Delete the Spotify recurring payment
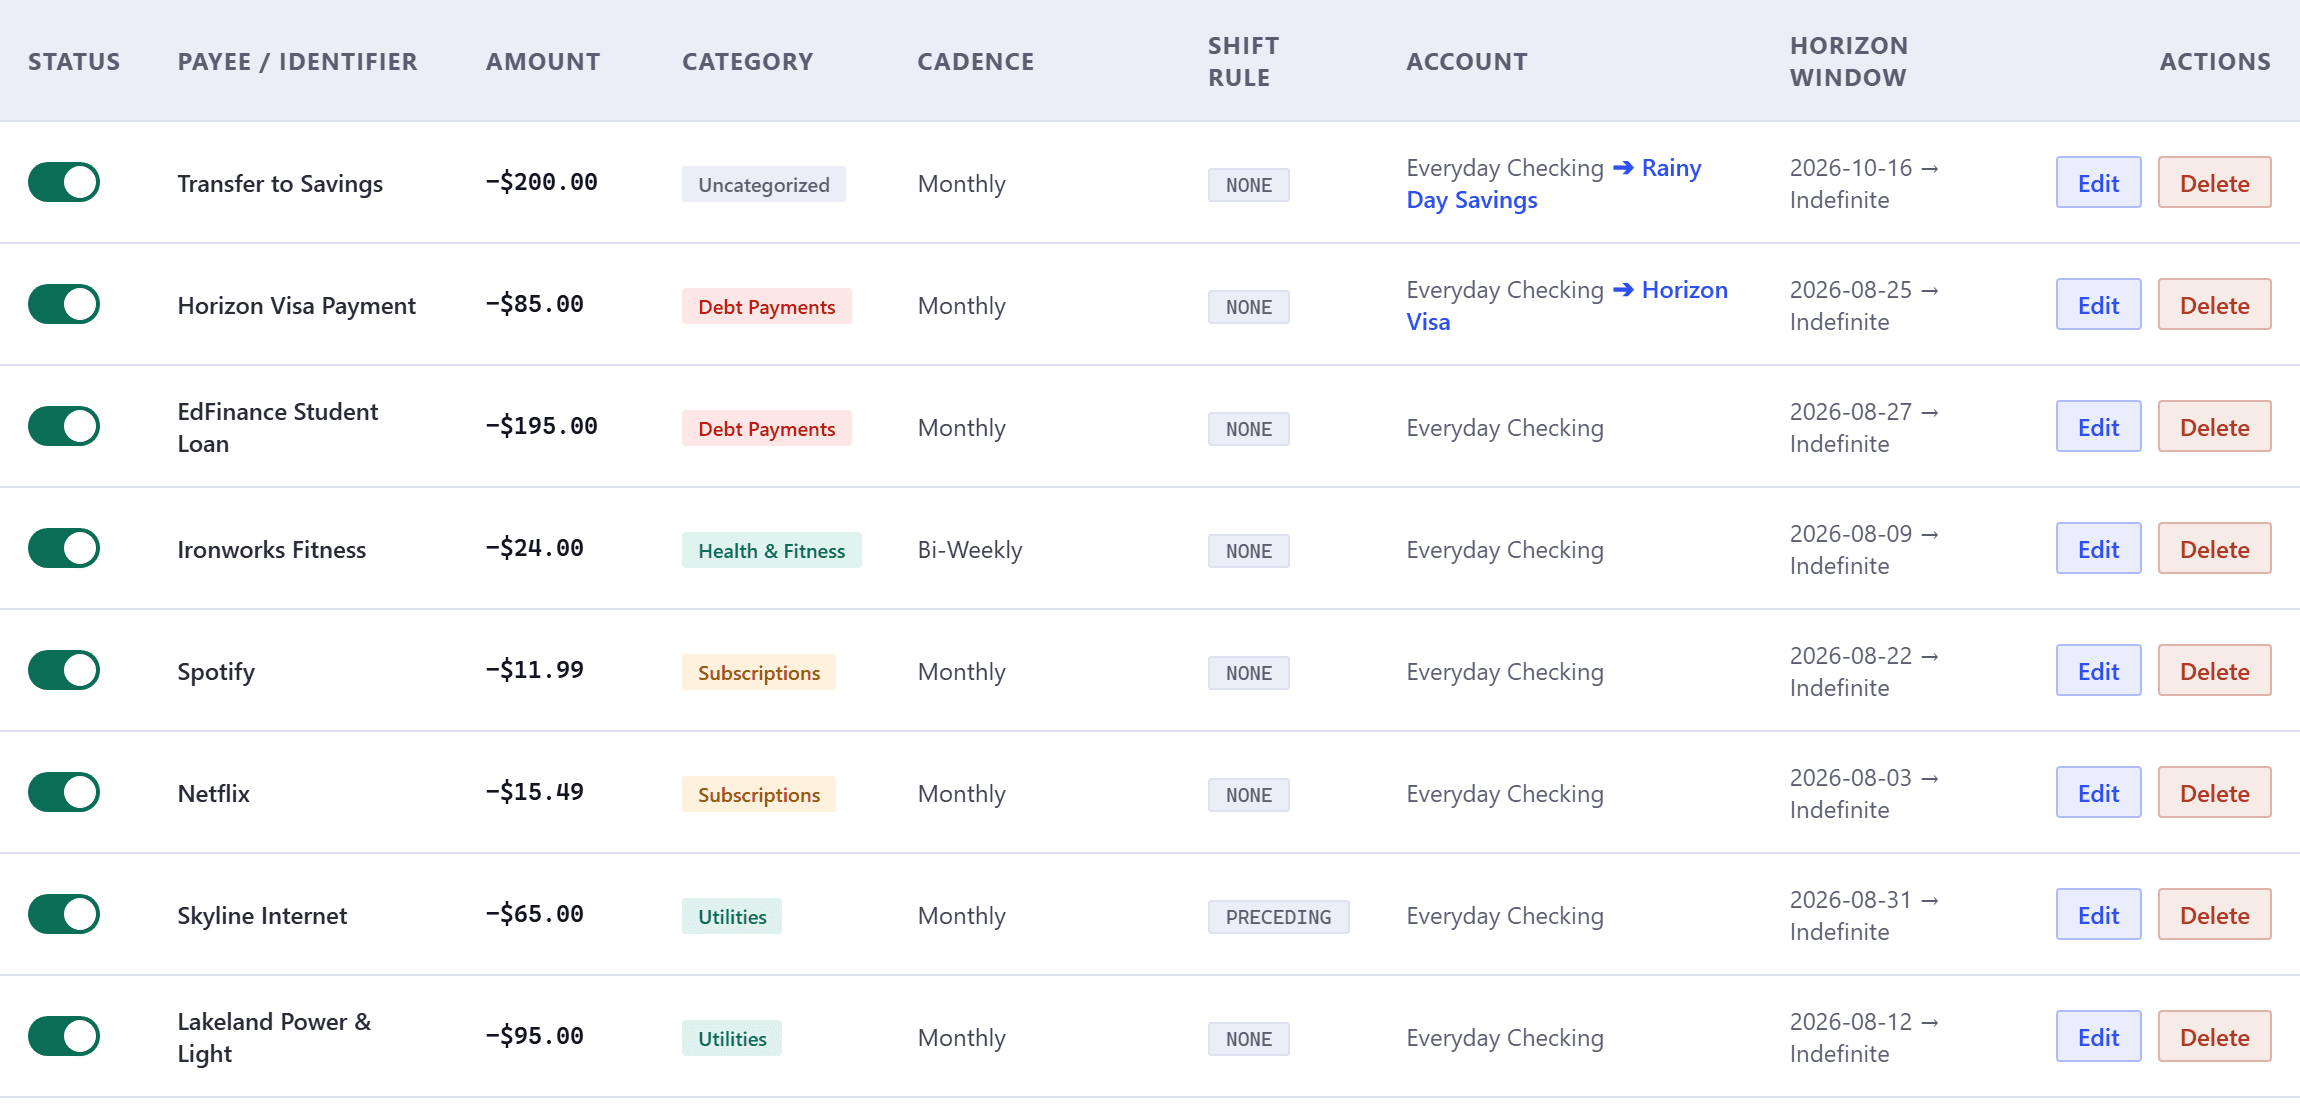Image resolution: width=2300 pixels, height=1120 pixels. [2214, 670]
